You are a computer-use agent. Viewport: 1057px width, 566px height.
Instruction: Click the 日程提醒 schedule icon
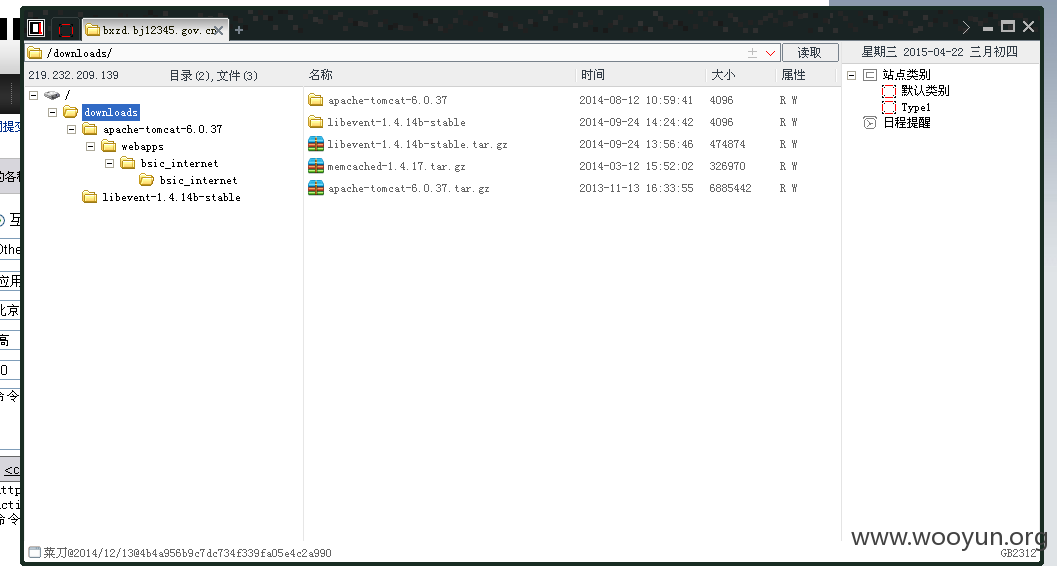tap(870, 123)
